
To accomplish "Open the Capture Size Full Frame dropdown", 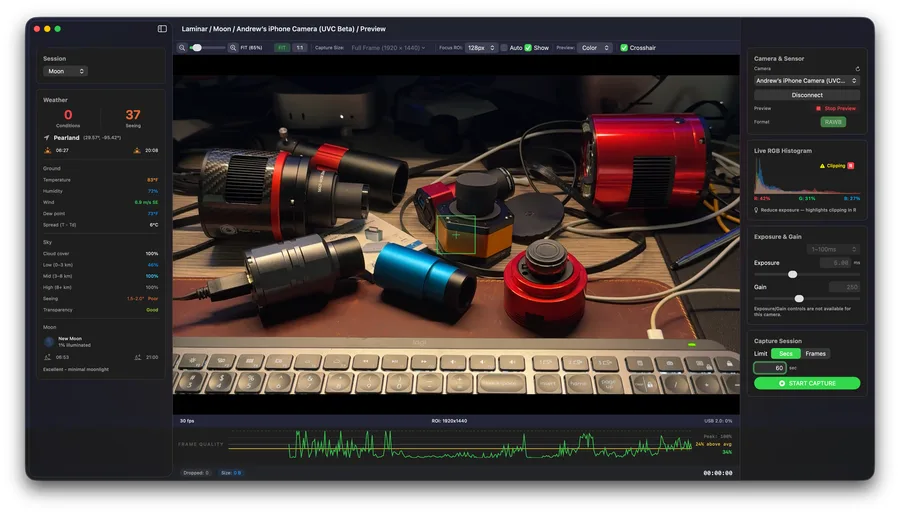I will pyautogui.click(x=388, y=48).
